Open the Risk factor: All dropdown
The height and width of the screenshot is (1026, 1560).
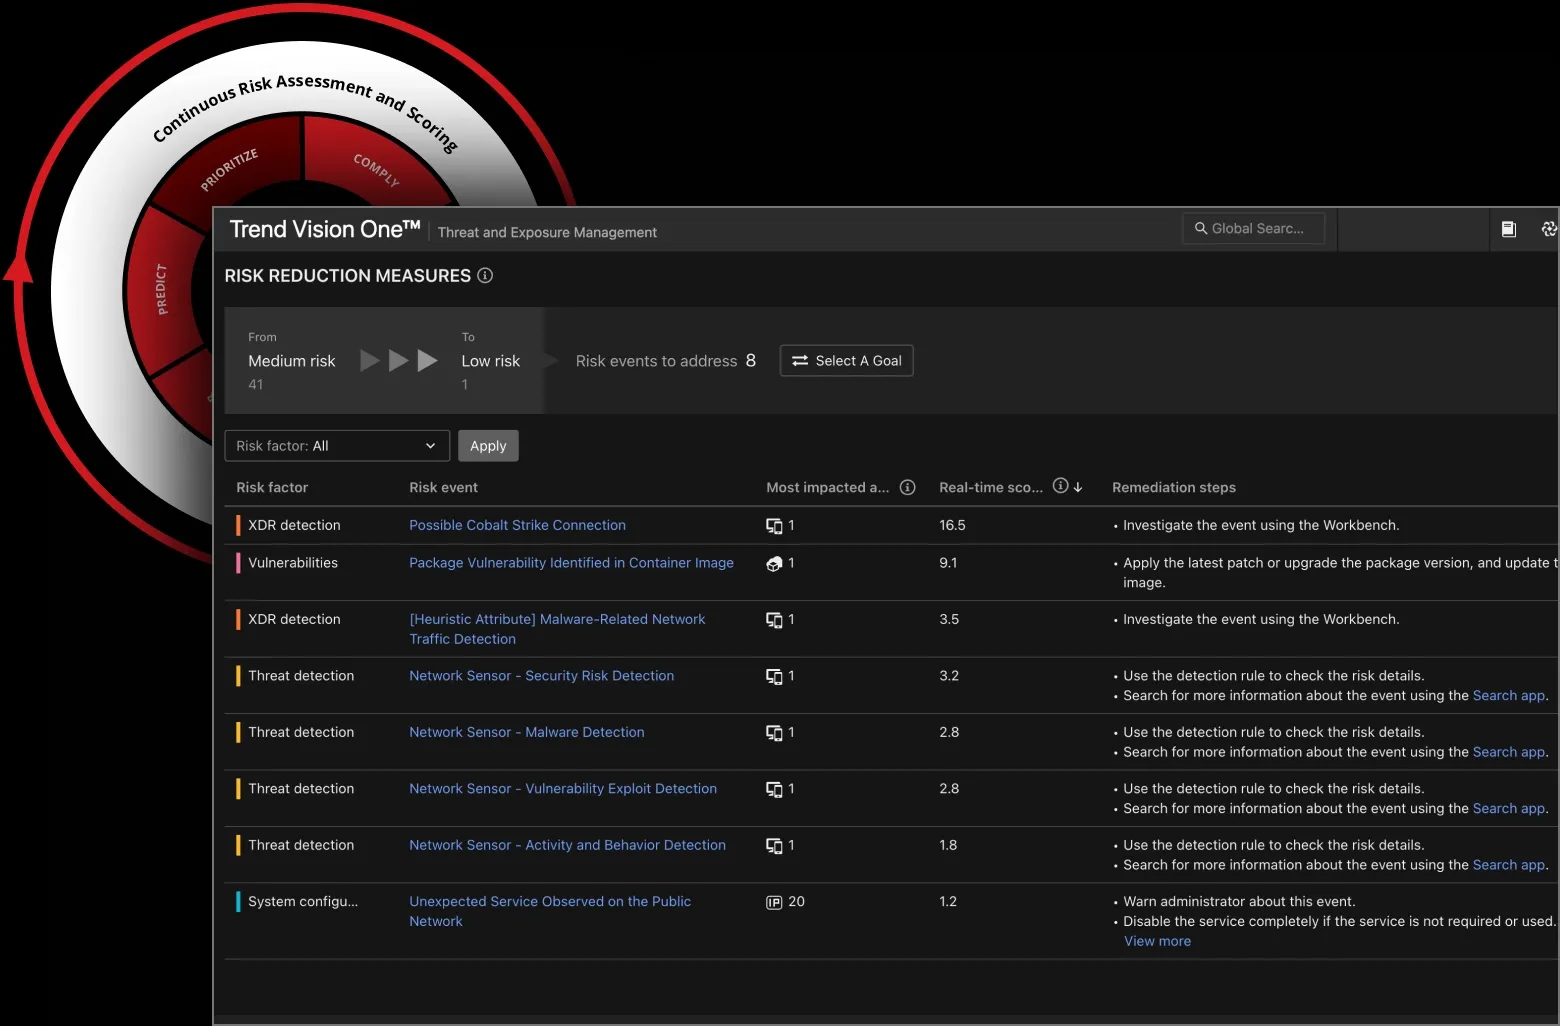coord(337,446)
